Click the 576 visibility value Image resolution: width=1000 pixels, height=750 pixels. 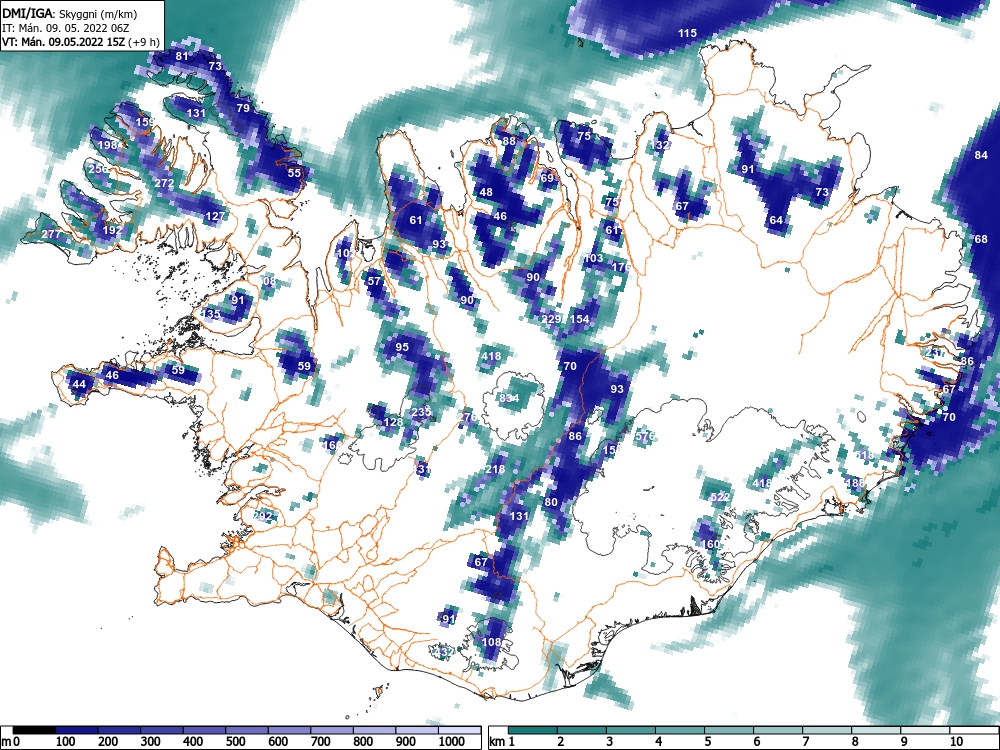coord(645,436)
